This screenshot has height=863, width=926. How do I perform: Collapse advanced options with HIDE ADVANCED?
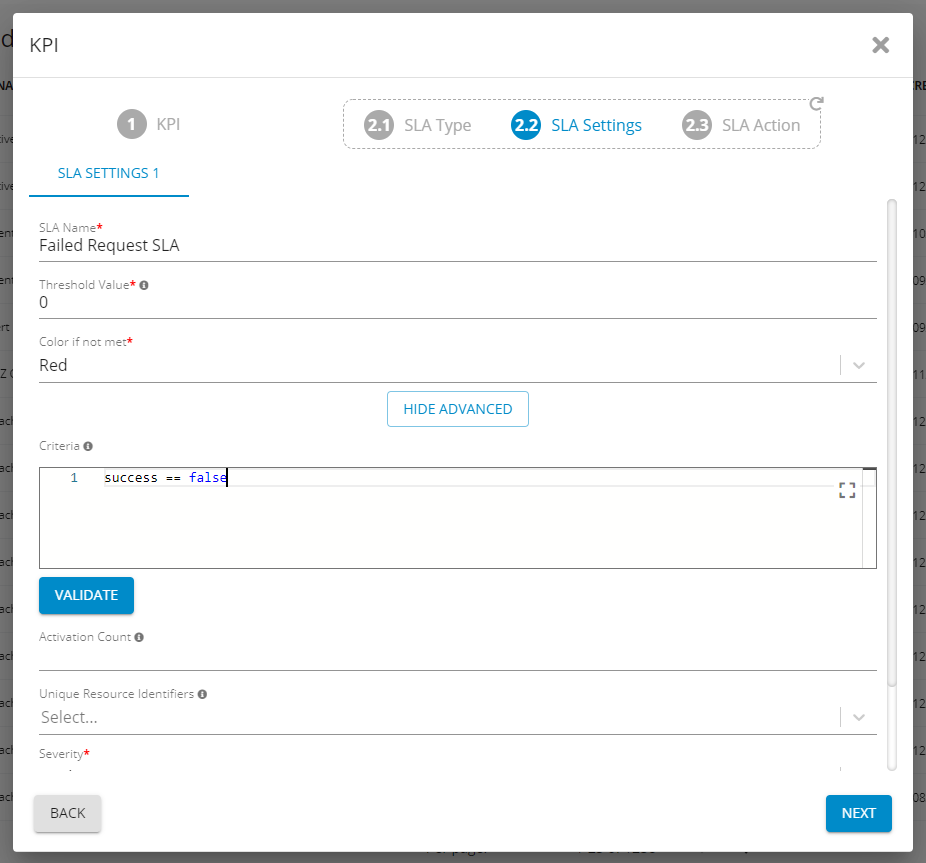pyautogui.click(x=457, y=409)
